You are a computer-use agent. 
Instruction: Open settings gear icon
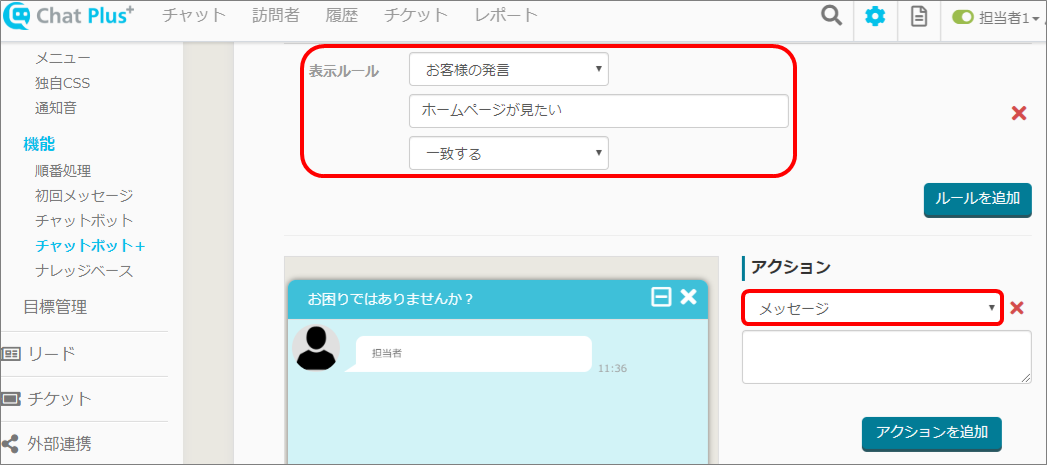click(x=875, y=16)
